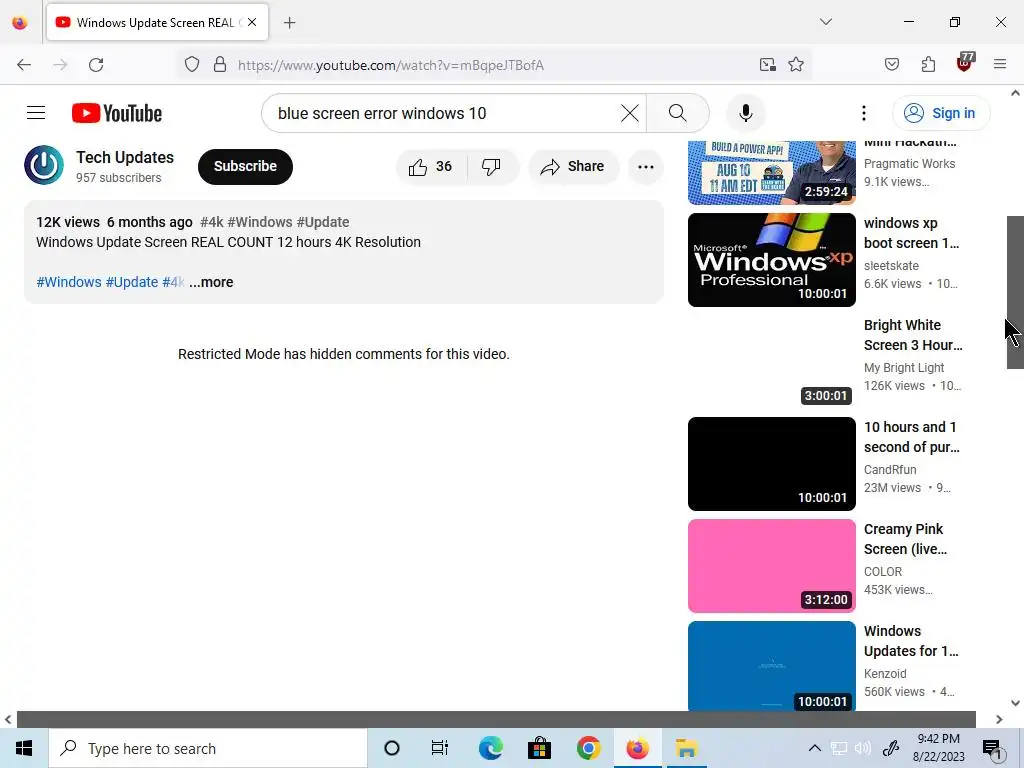Show hidden system tray icons

click(x=814, y=748)
